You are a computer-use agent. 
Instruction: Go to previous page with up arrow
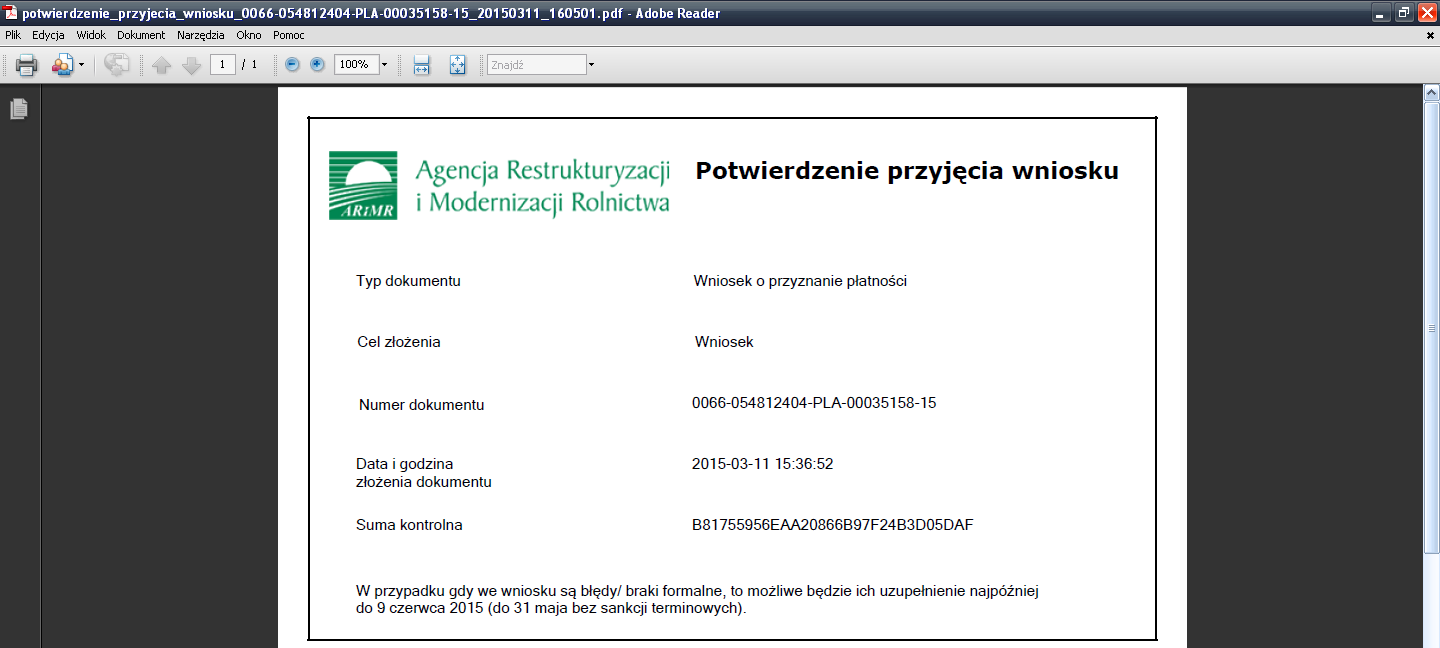click(162, 65)
